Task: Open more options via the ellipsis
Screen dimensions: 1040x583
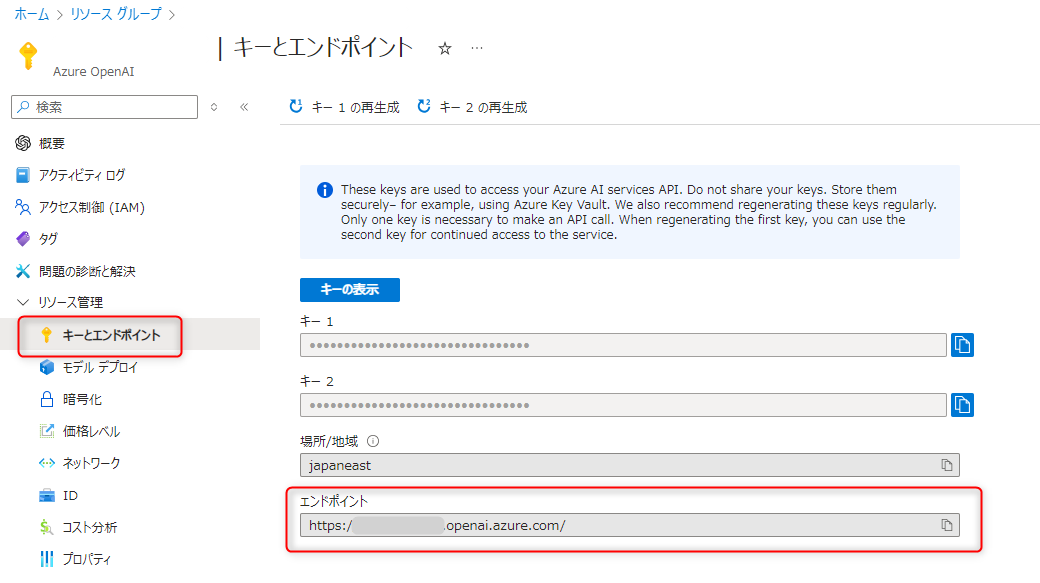Action: (x=477, y=46)
